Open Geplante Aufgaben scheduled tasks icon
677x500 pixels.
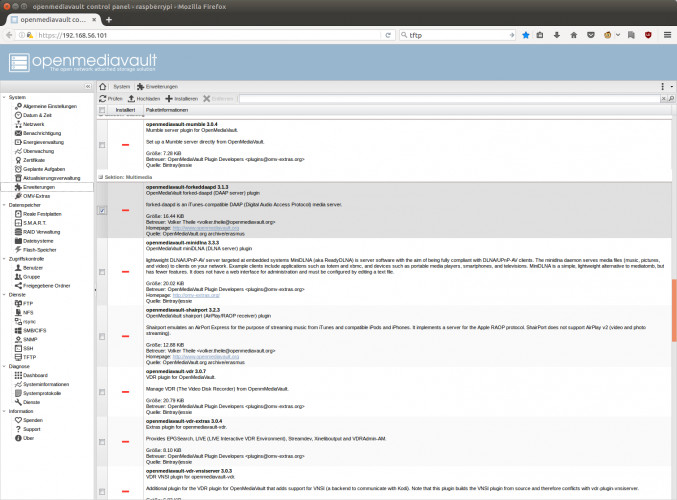18,169
